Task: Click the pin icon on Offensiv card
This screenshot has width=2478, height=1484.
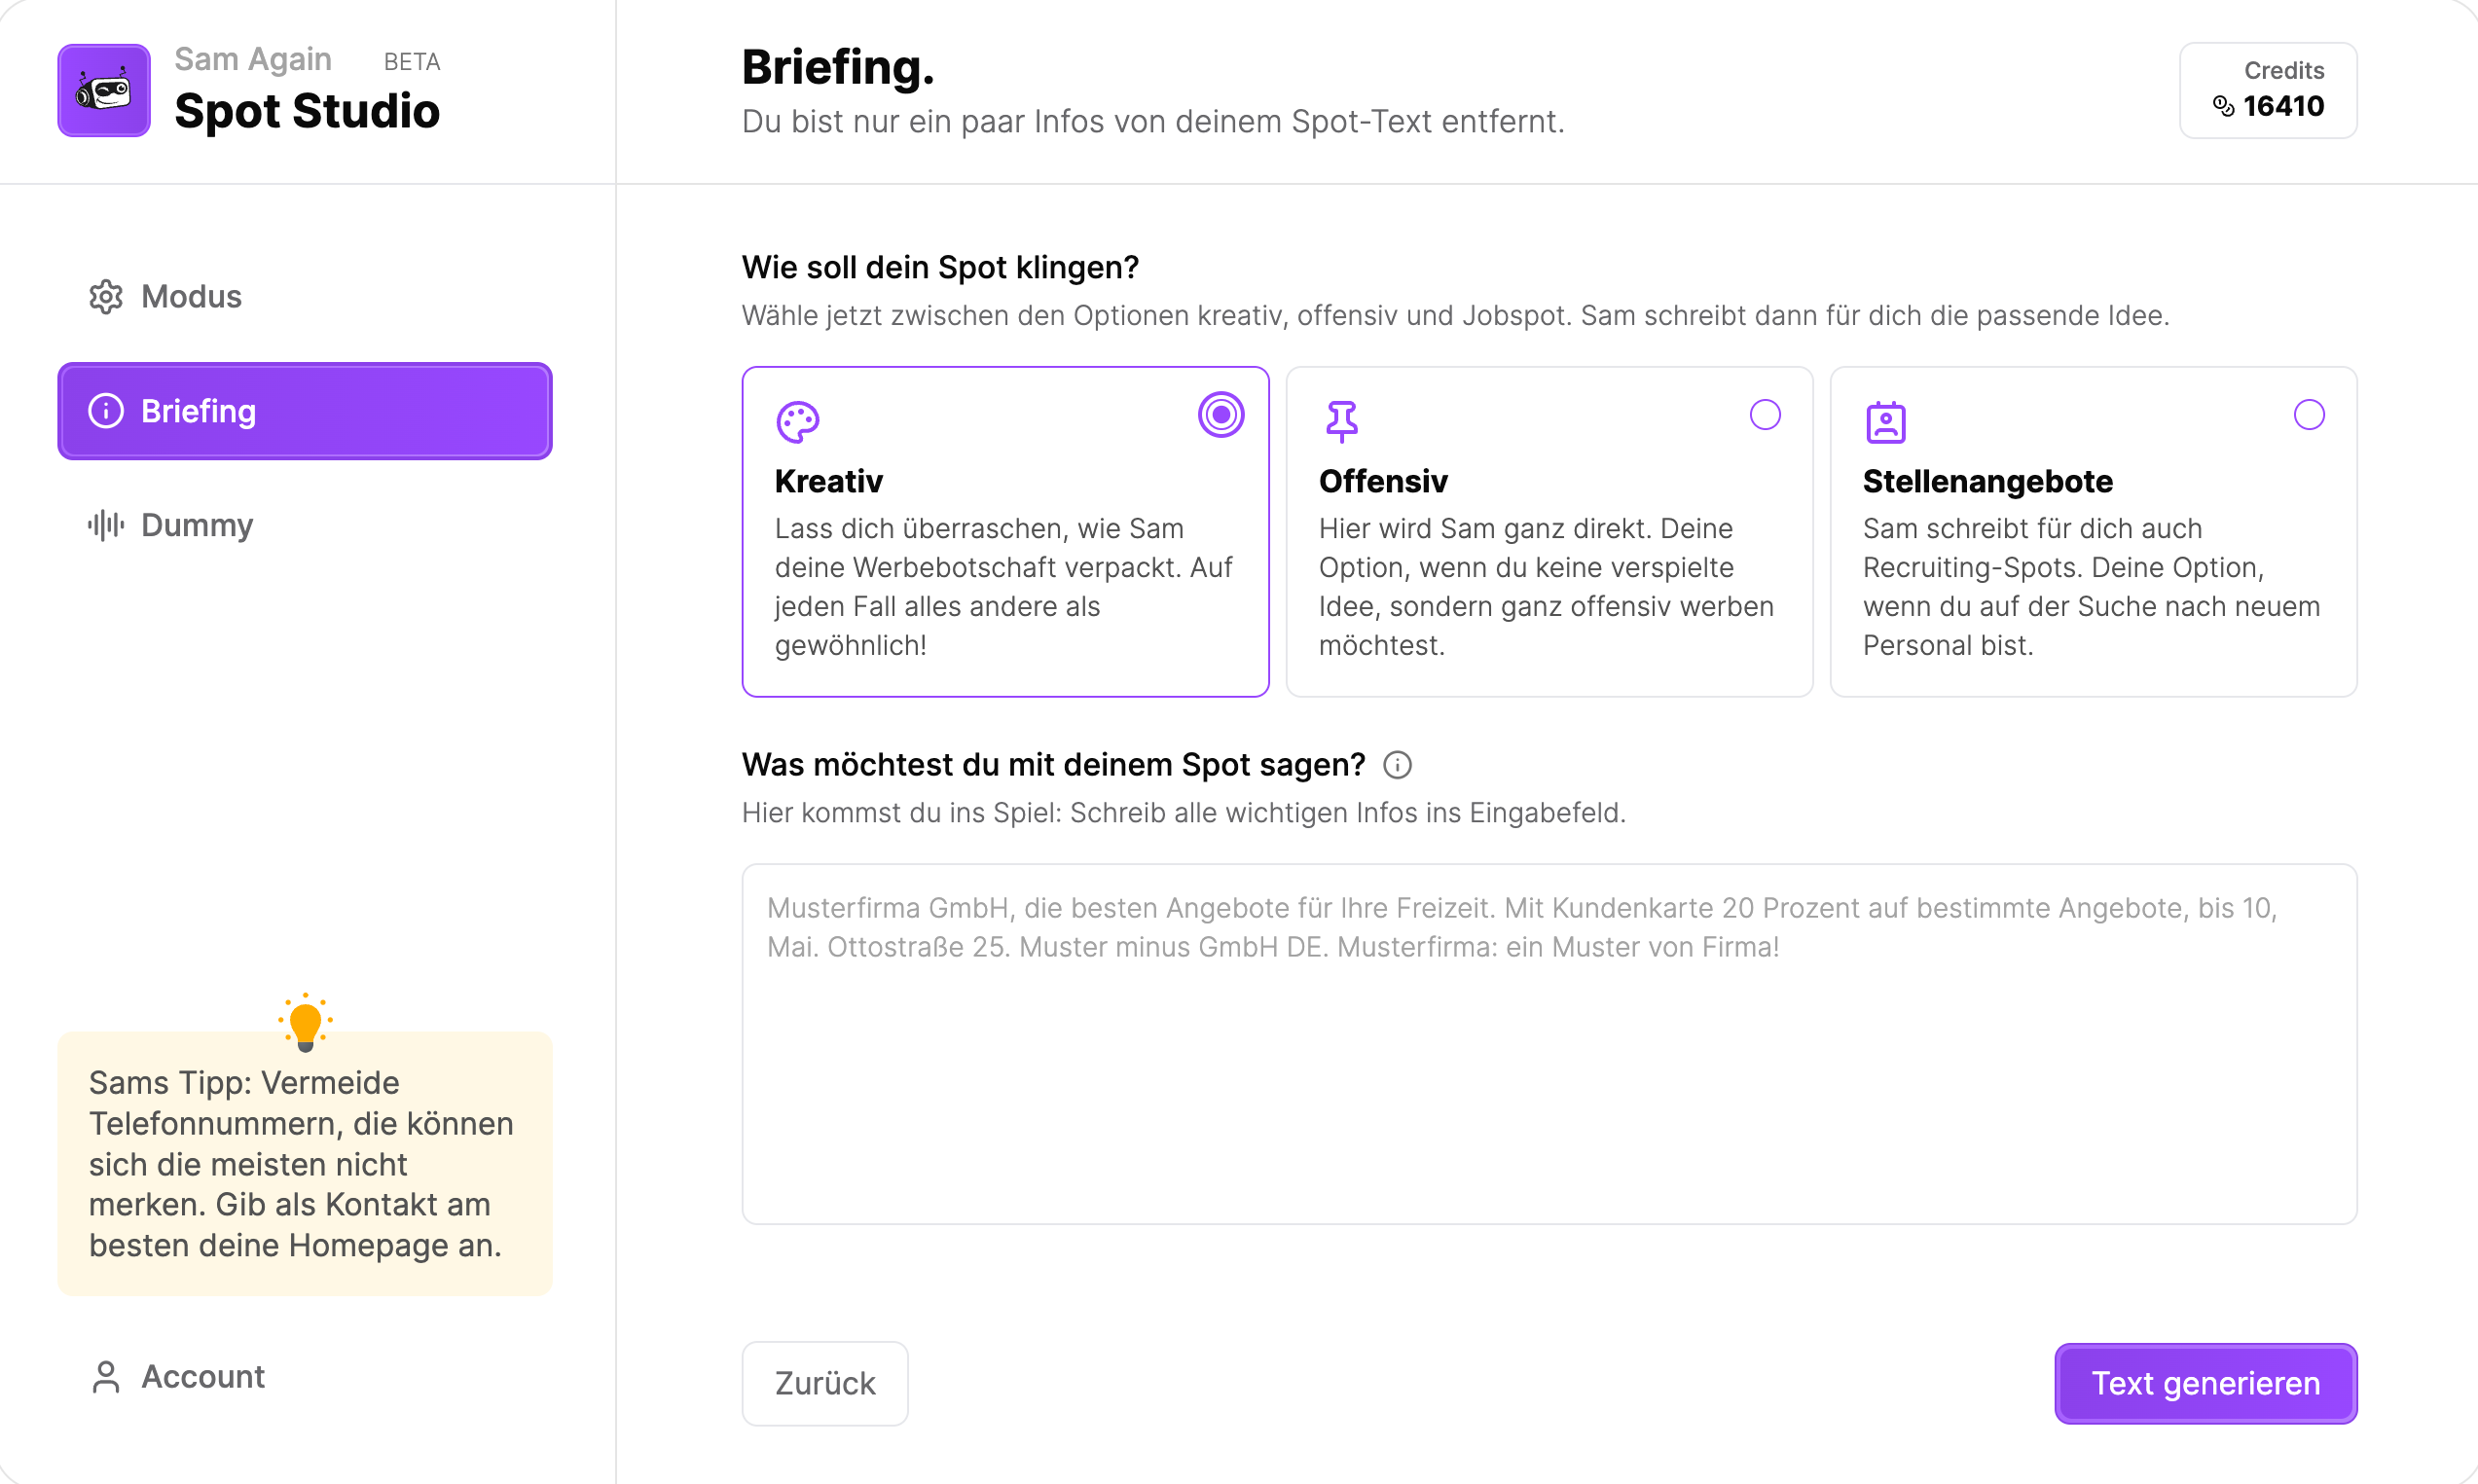Action: (1342, 421)
